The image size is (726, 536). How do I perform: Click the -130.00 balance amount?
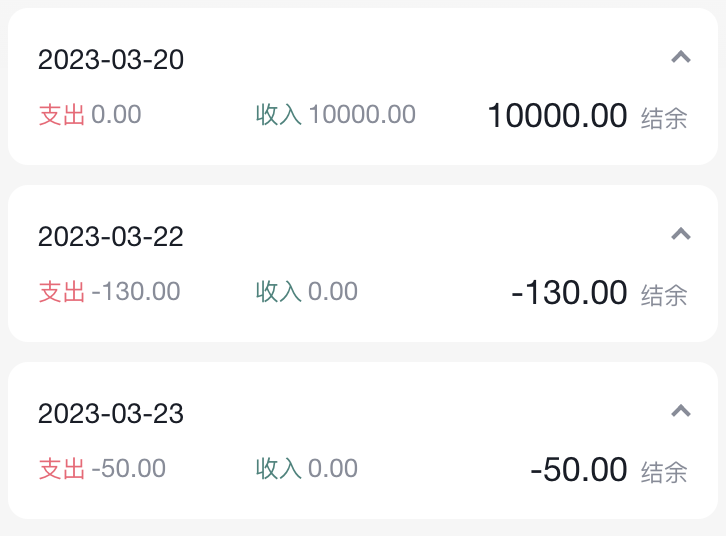tap(568, 293)
